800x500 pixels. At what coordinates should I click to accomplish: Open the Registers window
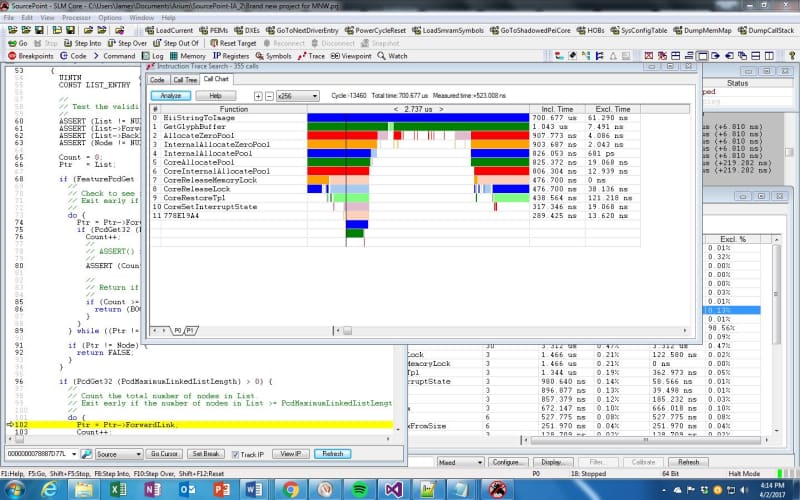click(x=231, y=56)
